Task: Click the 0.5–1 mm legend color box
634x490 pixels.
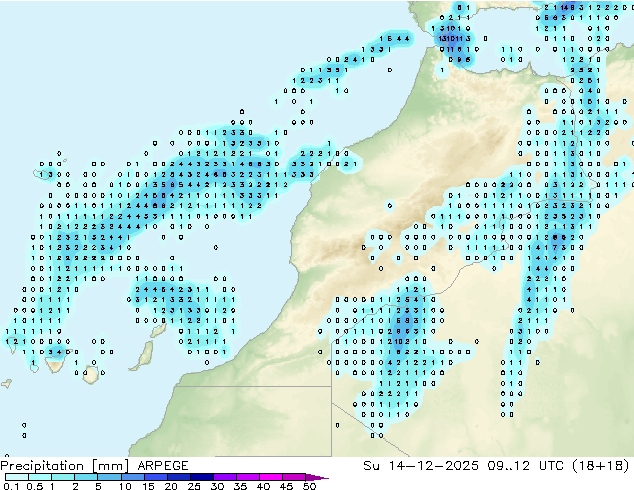Action: 40,477
